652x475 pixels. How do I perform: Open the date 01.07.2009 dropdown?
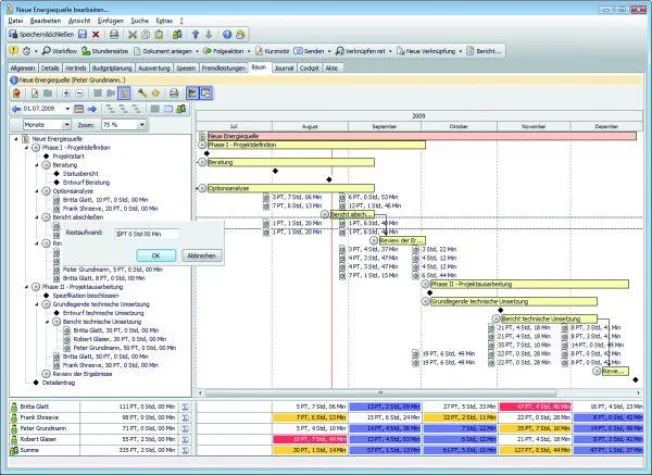coord(70,108)
